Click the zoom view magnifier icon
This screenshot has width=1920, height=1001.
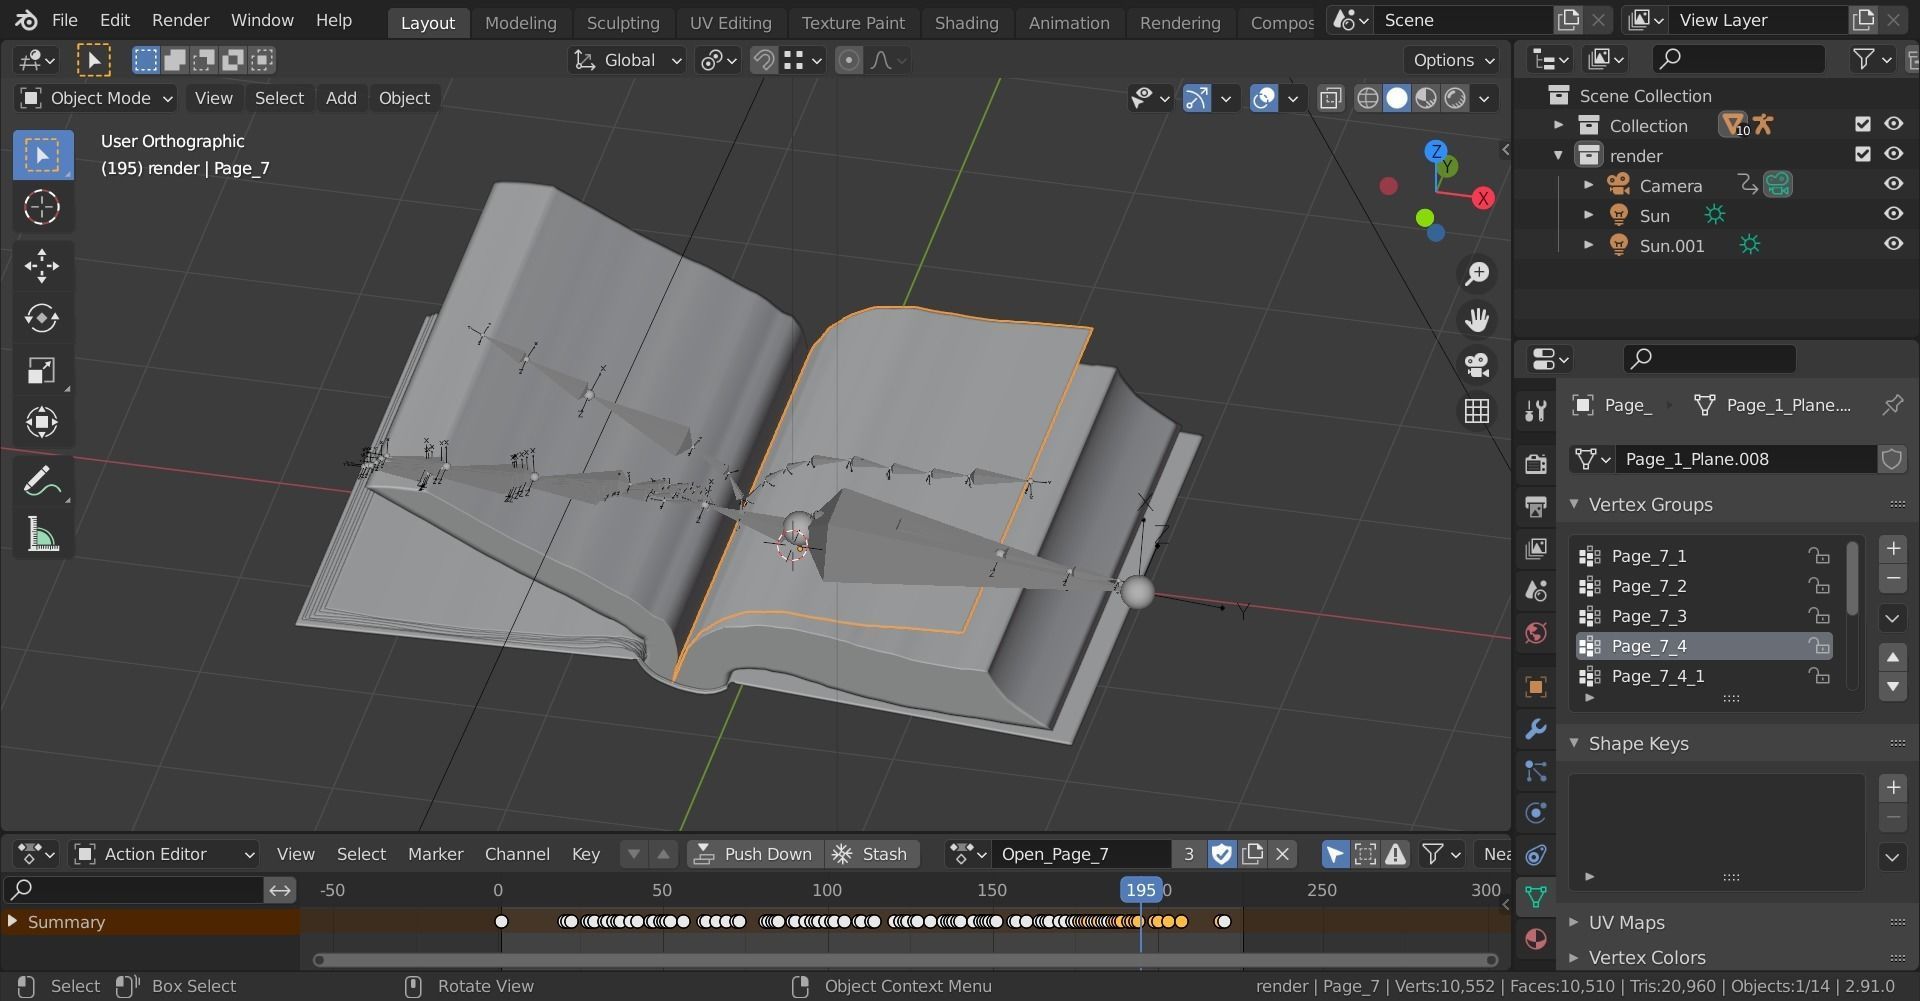pyautogui.click(x=1477, y=273)
